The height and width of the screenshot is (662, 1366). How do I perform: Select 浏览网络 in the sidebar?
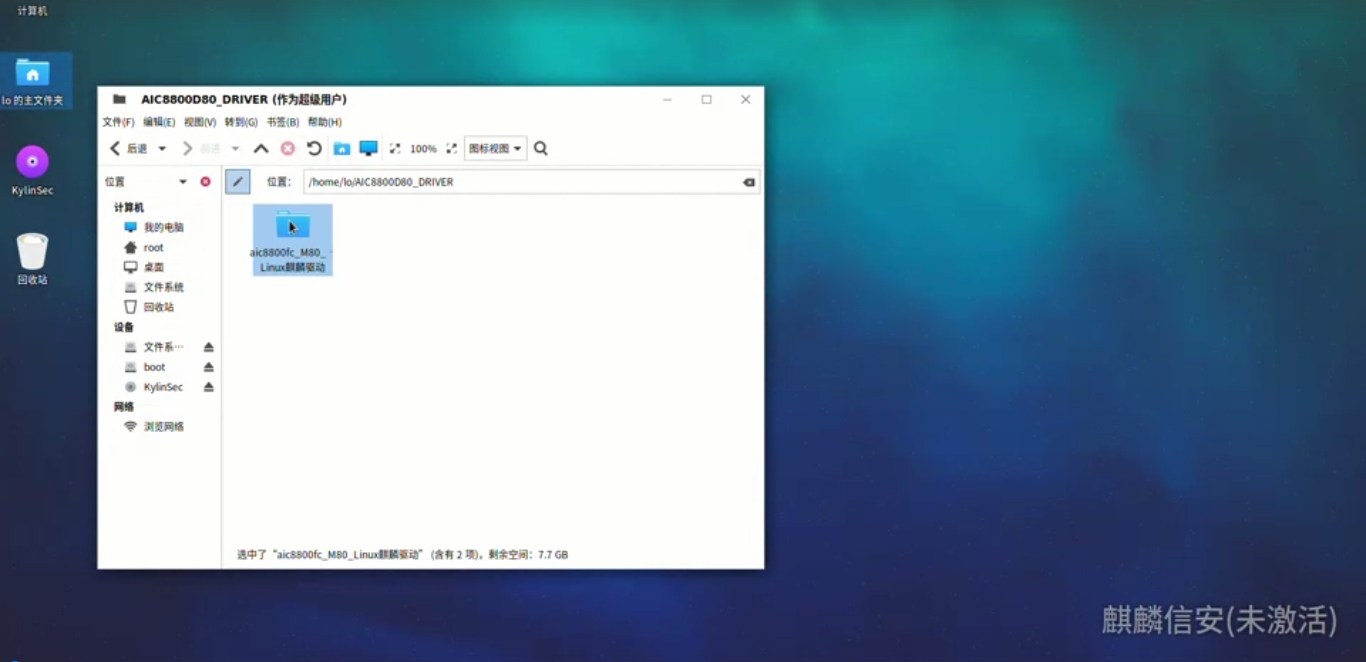coord(163,427)
